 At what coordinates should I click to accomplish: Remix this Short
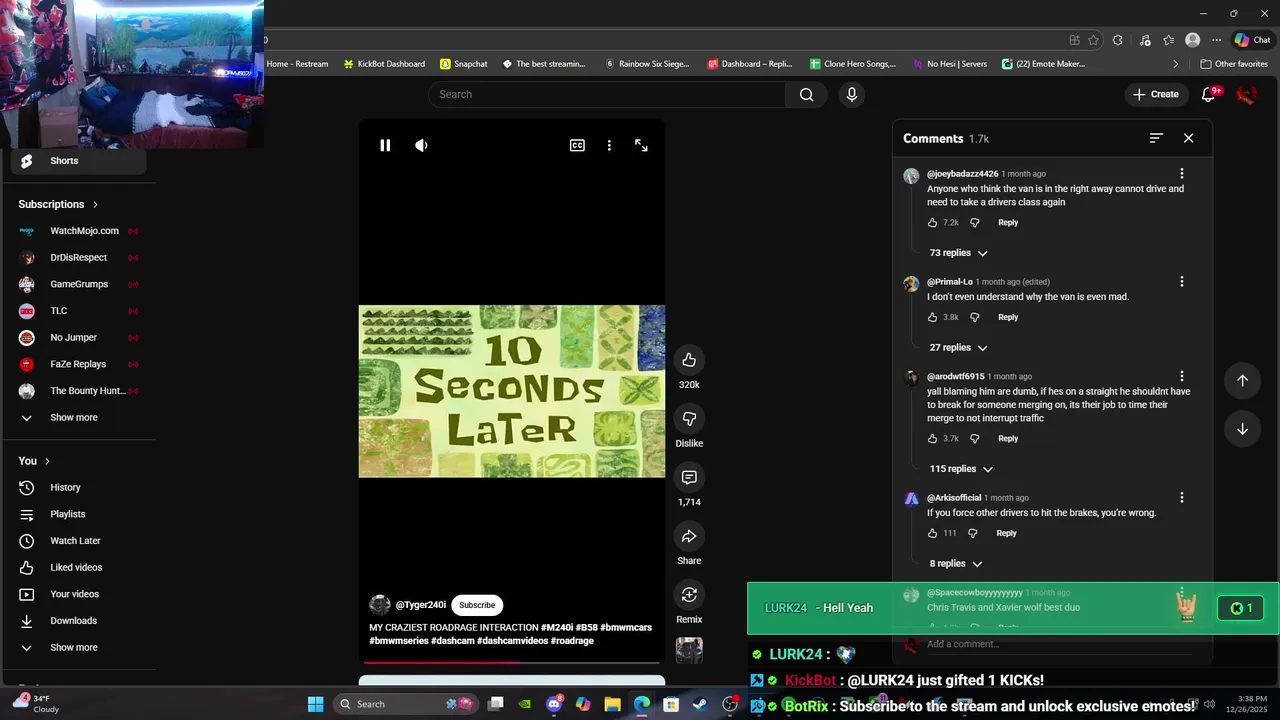689,595
